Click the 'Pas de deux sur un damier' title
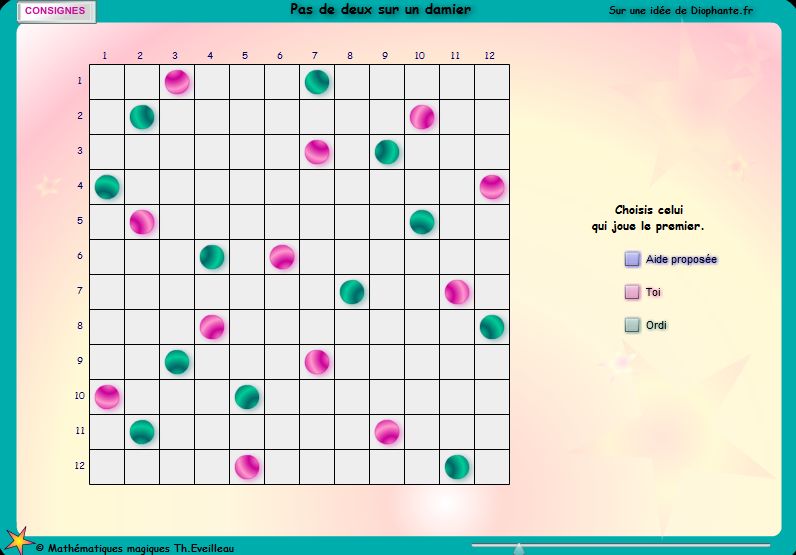 [380, 9]
